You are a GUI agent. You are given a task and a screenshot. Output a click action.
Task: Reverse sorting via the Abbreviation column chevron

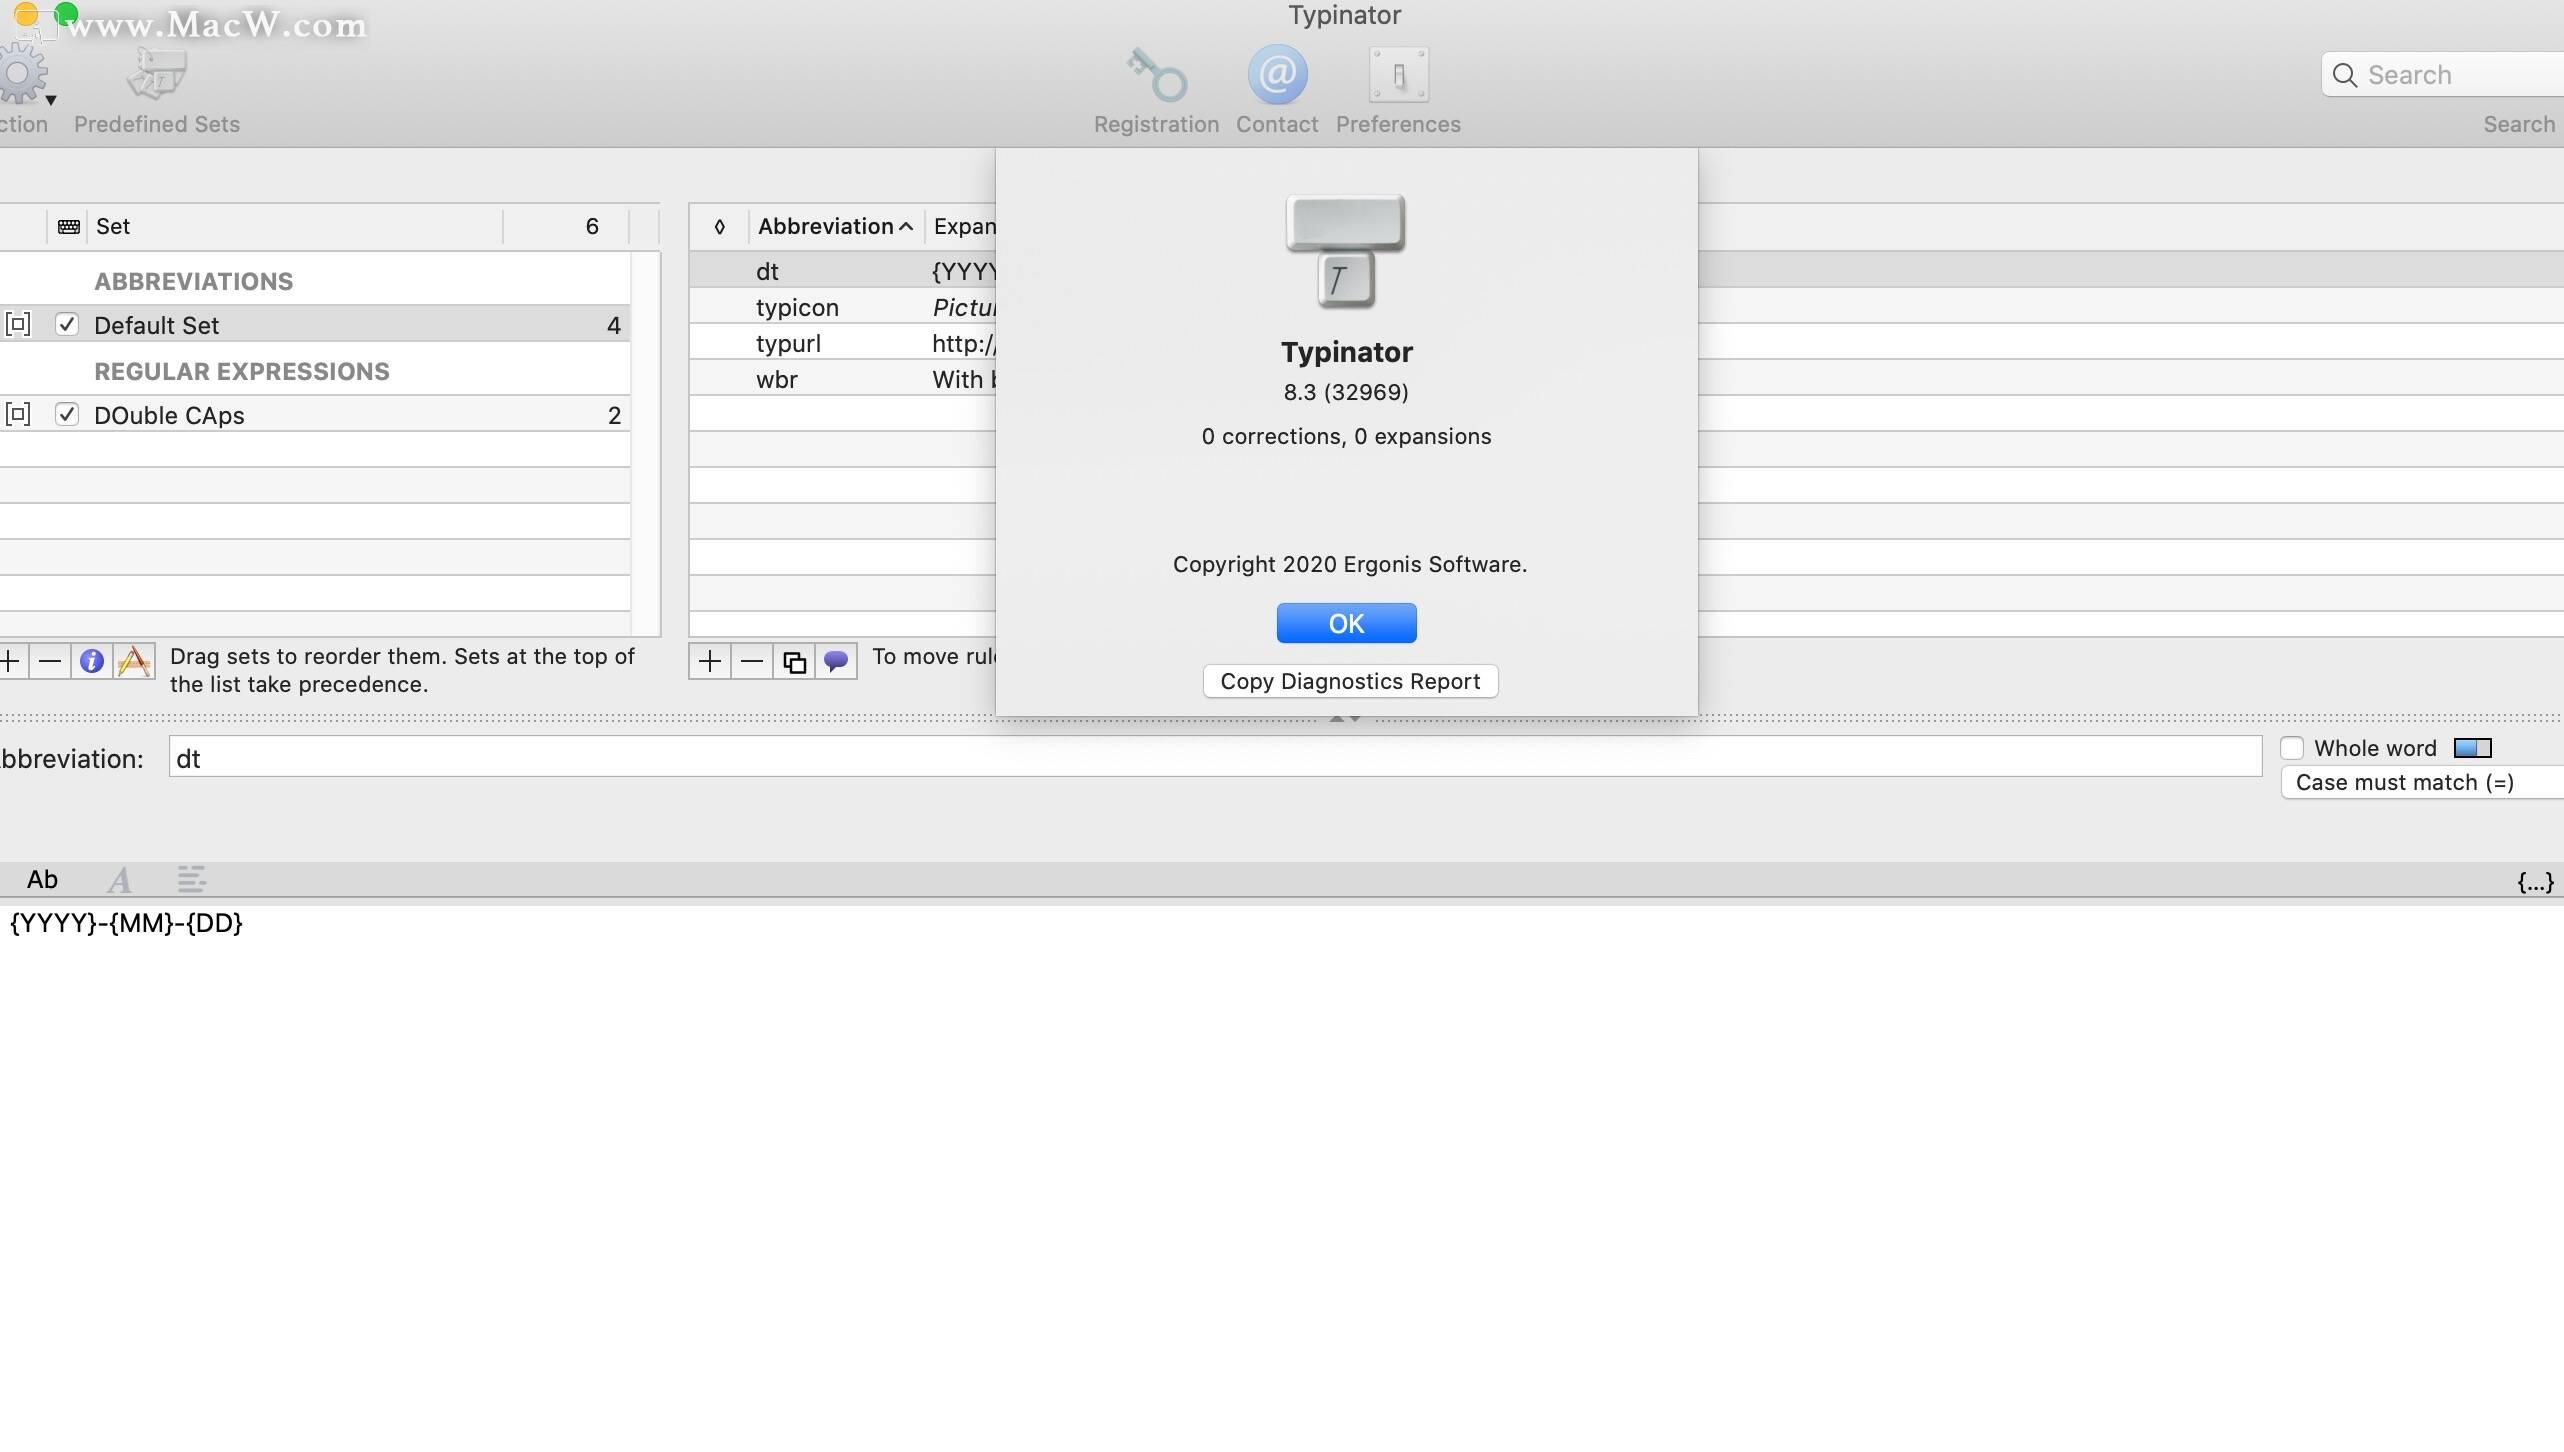coord(906,226)
